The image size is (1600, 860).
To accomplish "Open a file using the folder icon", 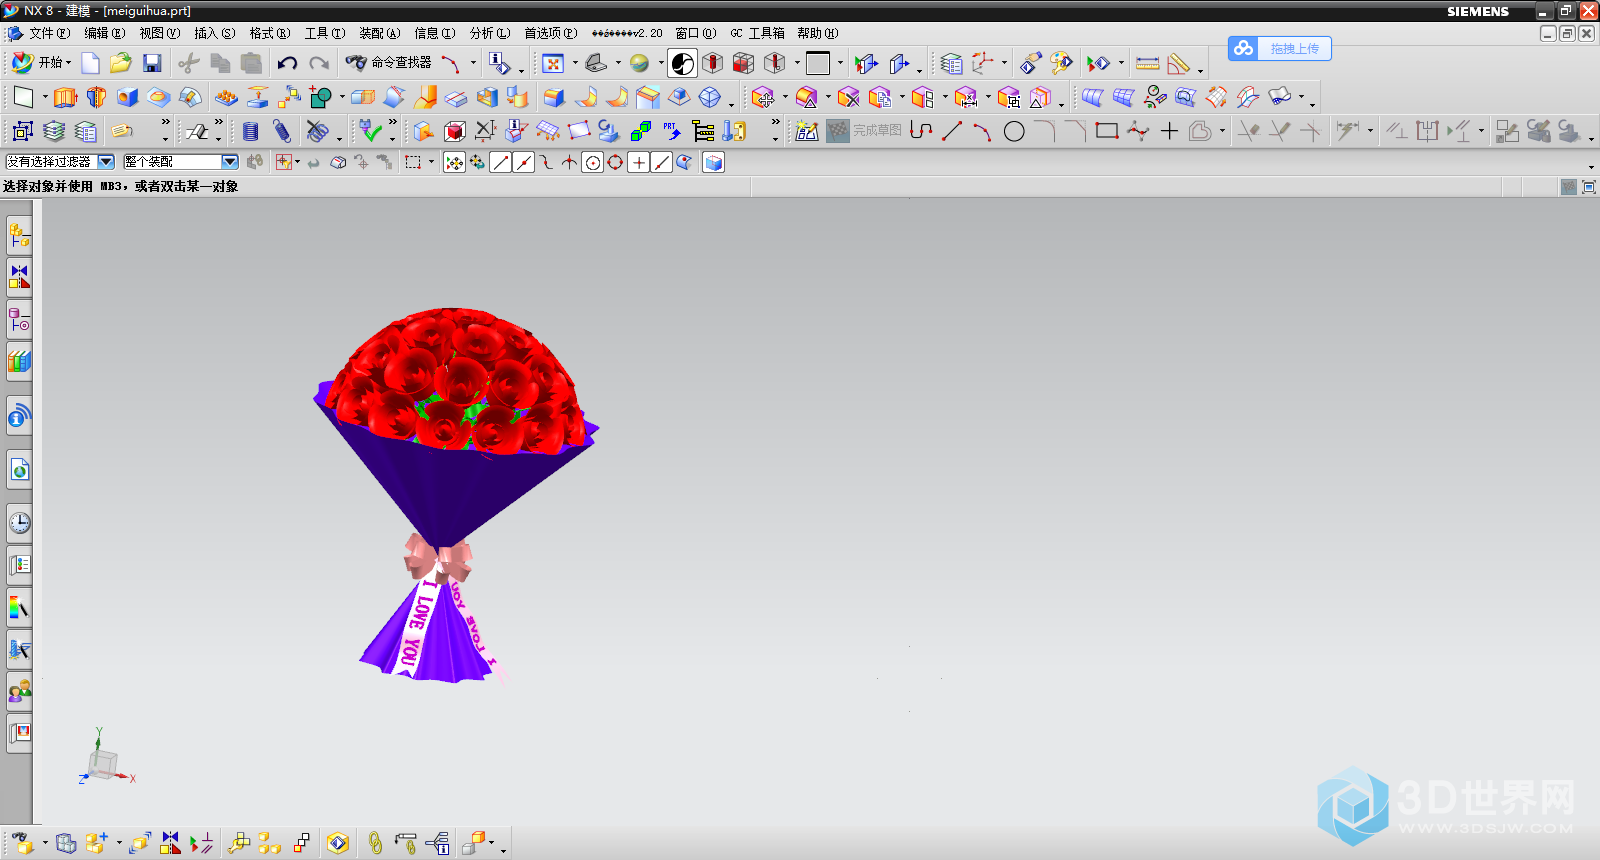I will tap(121, 63).
